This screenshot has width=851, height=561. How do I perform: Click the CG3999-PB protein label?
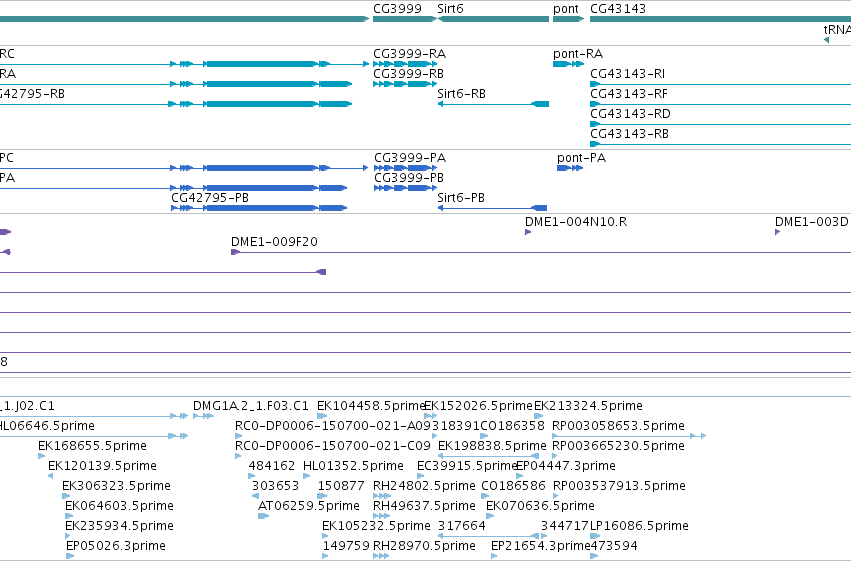[x=409, y=178]
